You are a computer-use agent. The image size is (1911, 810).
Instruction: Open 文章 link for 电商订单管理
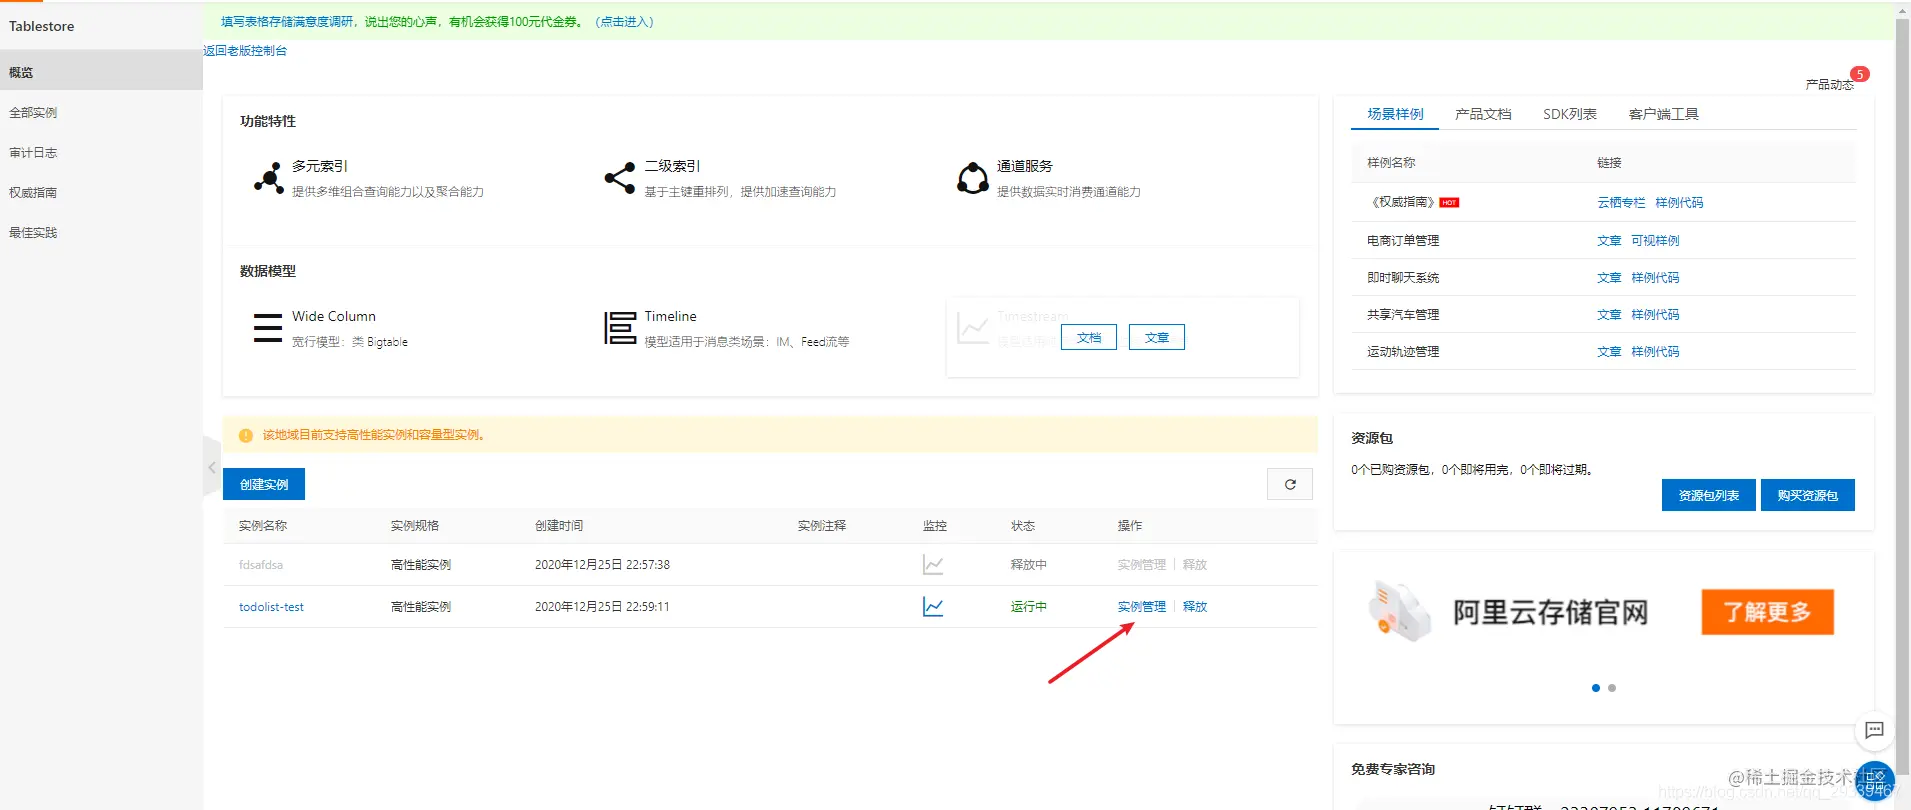click(x=1609, y=240)
